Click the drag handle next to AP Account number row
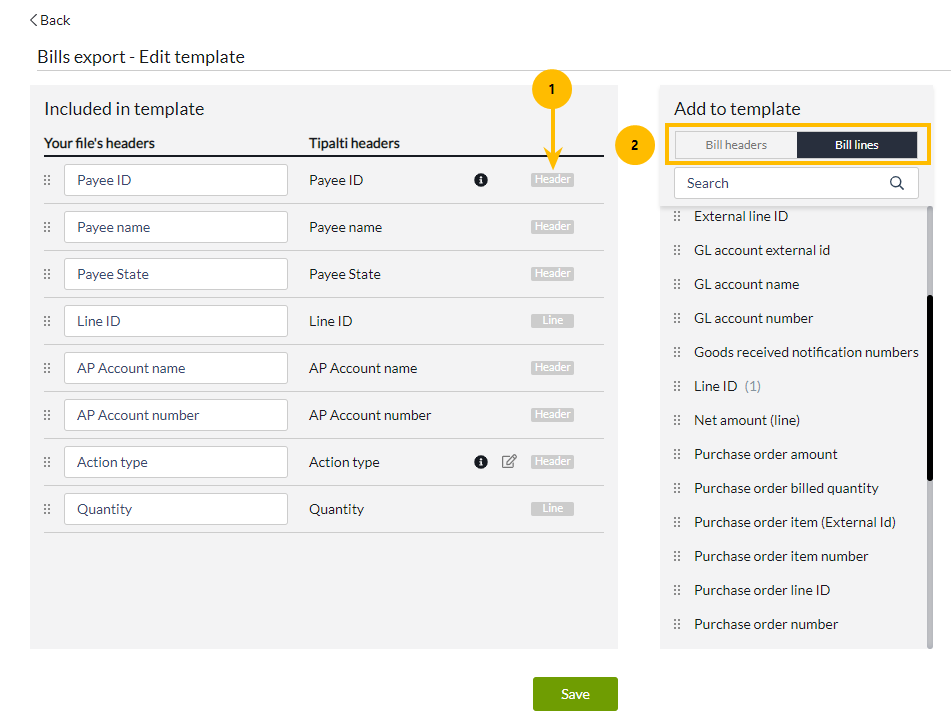Screen dimensions: 951x723 click(46, 414)
